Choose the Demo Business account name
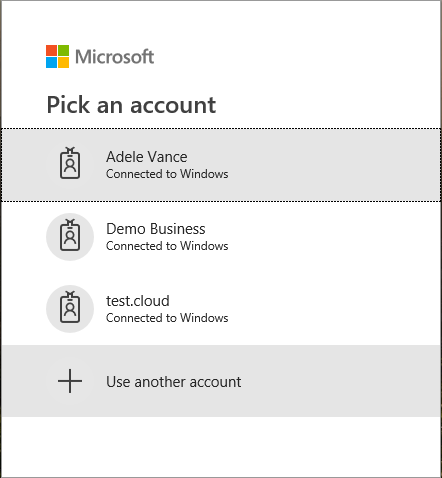 [156, 229]
